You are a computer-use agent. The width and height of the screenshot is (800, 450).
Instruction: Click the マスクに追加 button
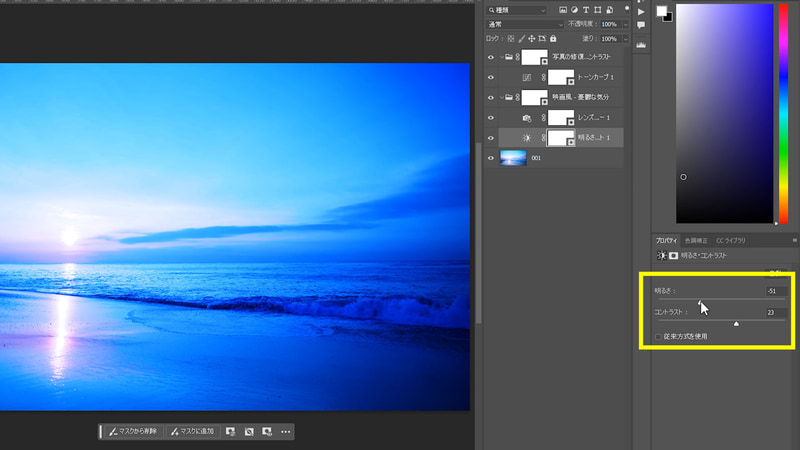click(x=192, y=432)
